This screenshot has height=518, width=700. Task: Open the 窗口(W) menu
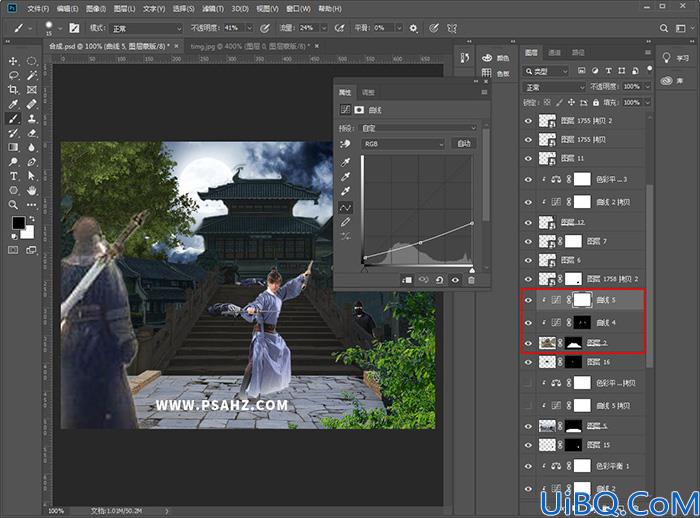[x=298, y=8]
